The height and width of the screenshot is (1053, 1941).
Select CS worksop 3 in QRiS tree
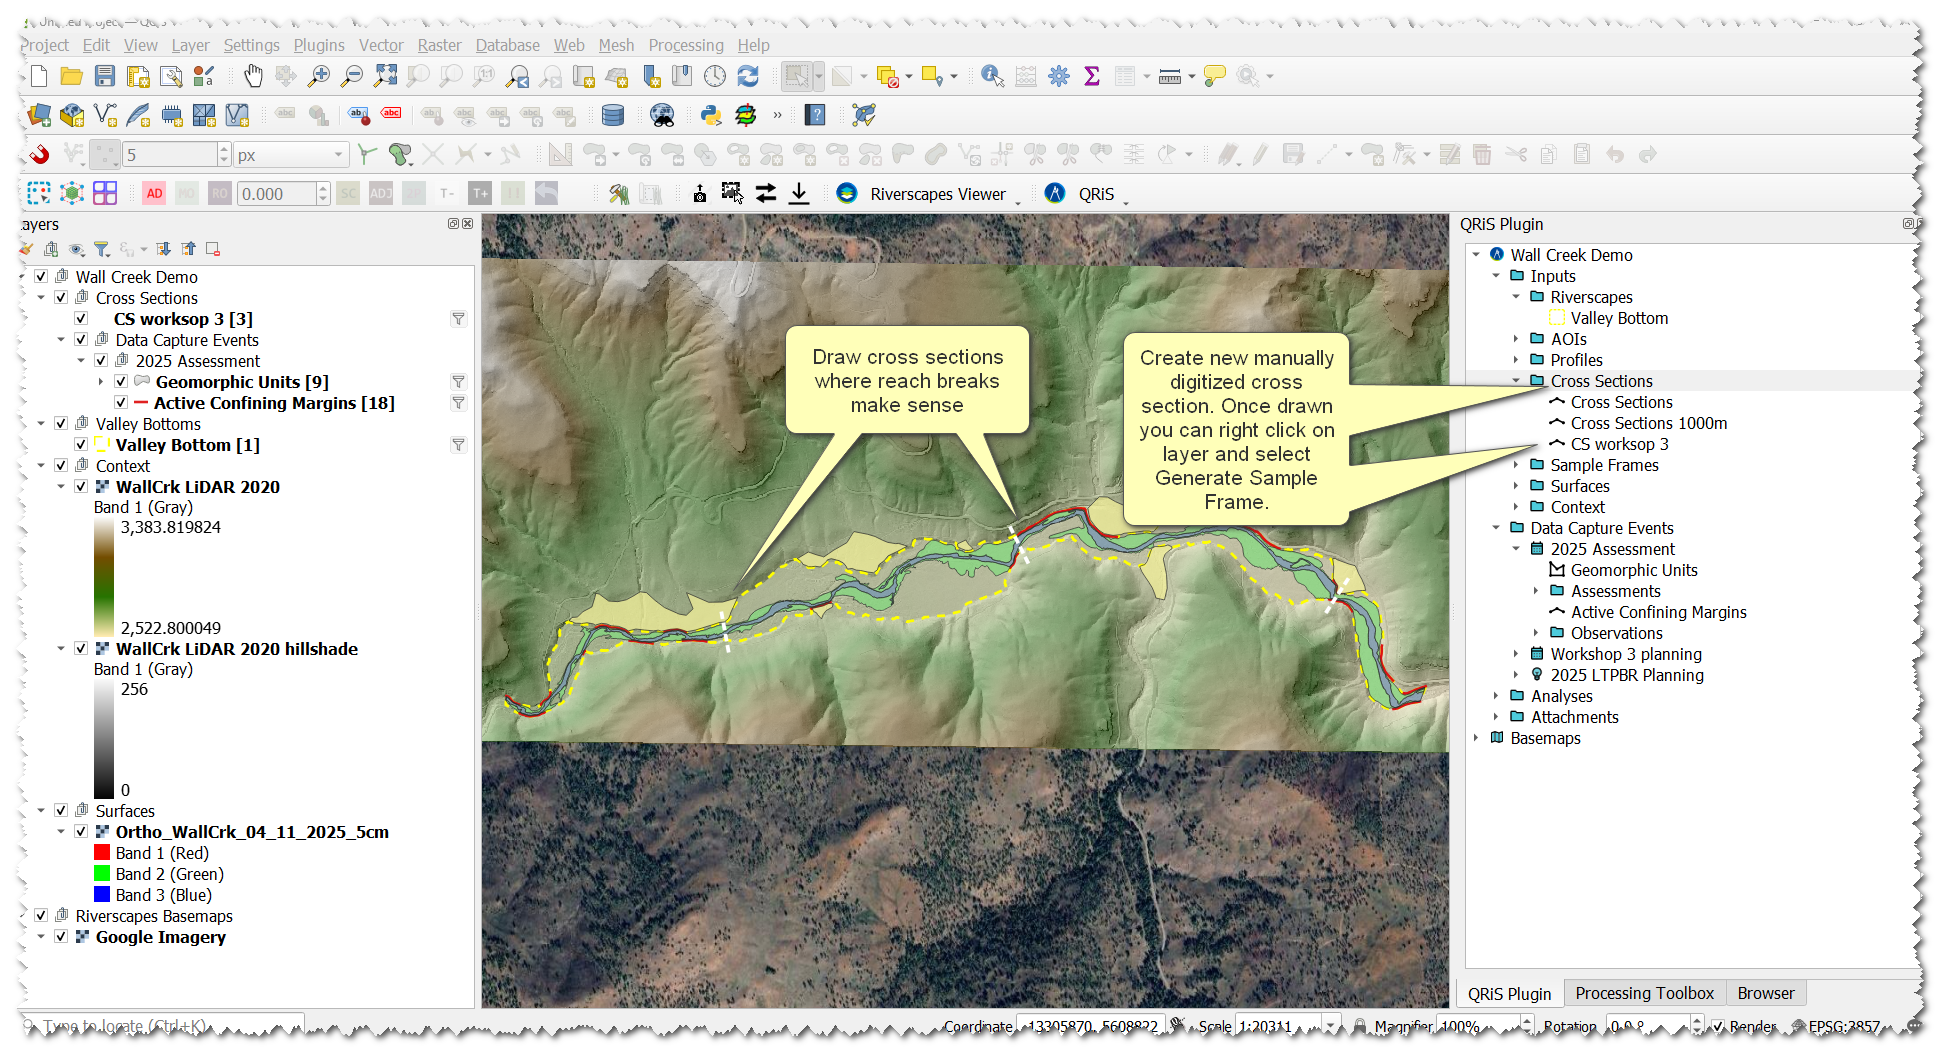tap(1619, 444)
